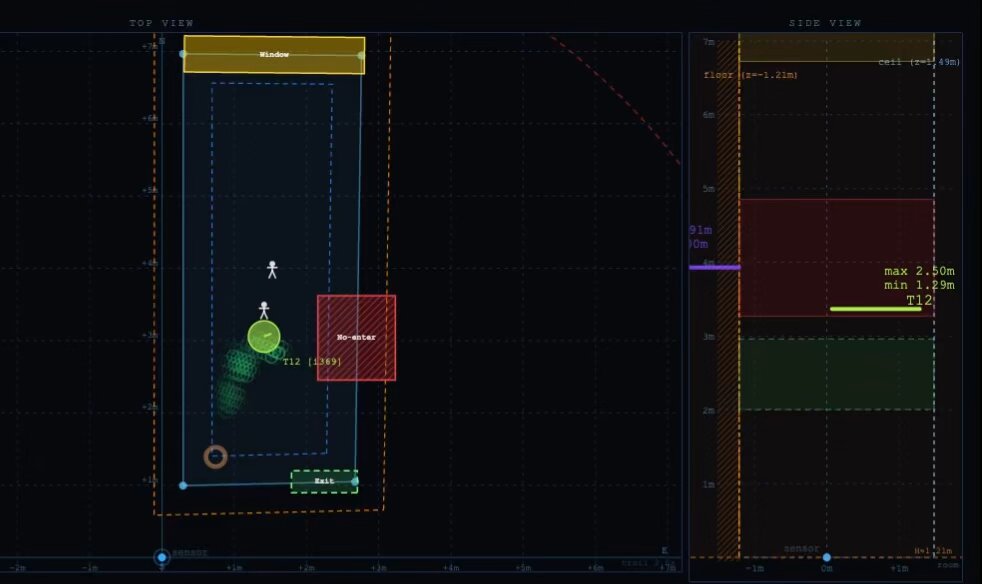Click the handle dot on the Exit zone
The height and width of the screenshot is (584, 982).
coord(355,481)
